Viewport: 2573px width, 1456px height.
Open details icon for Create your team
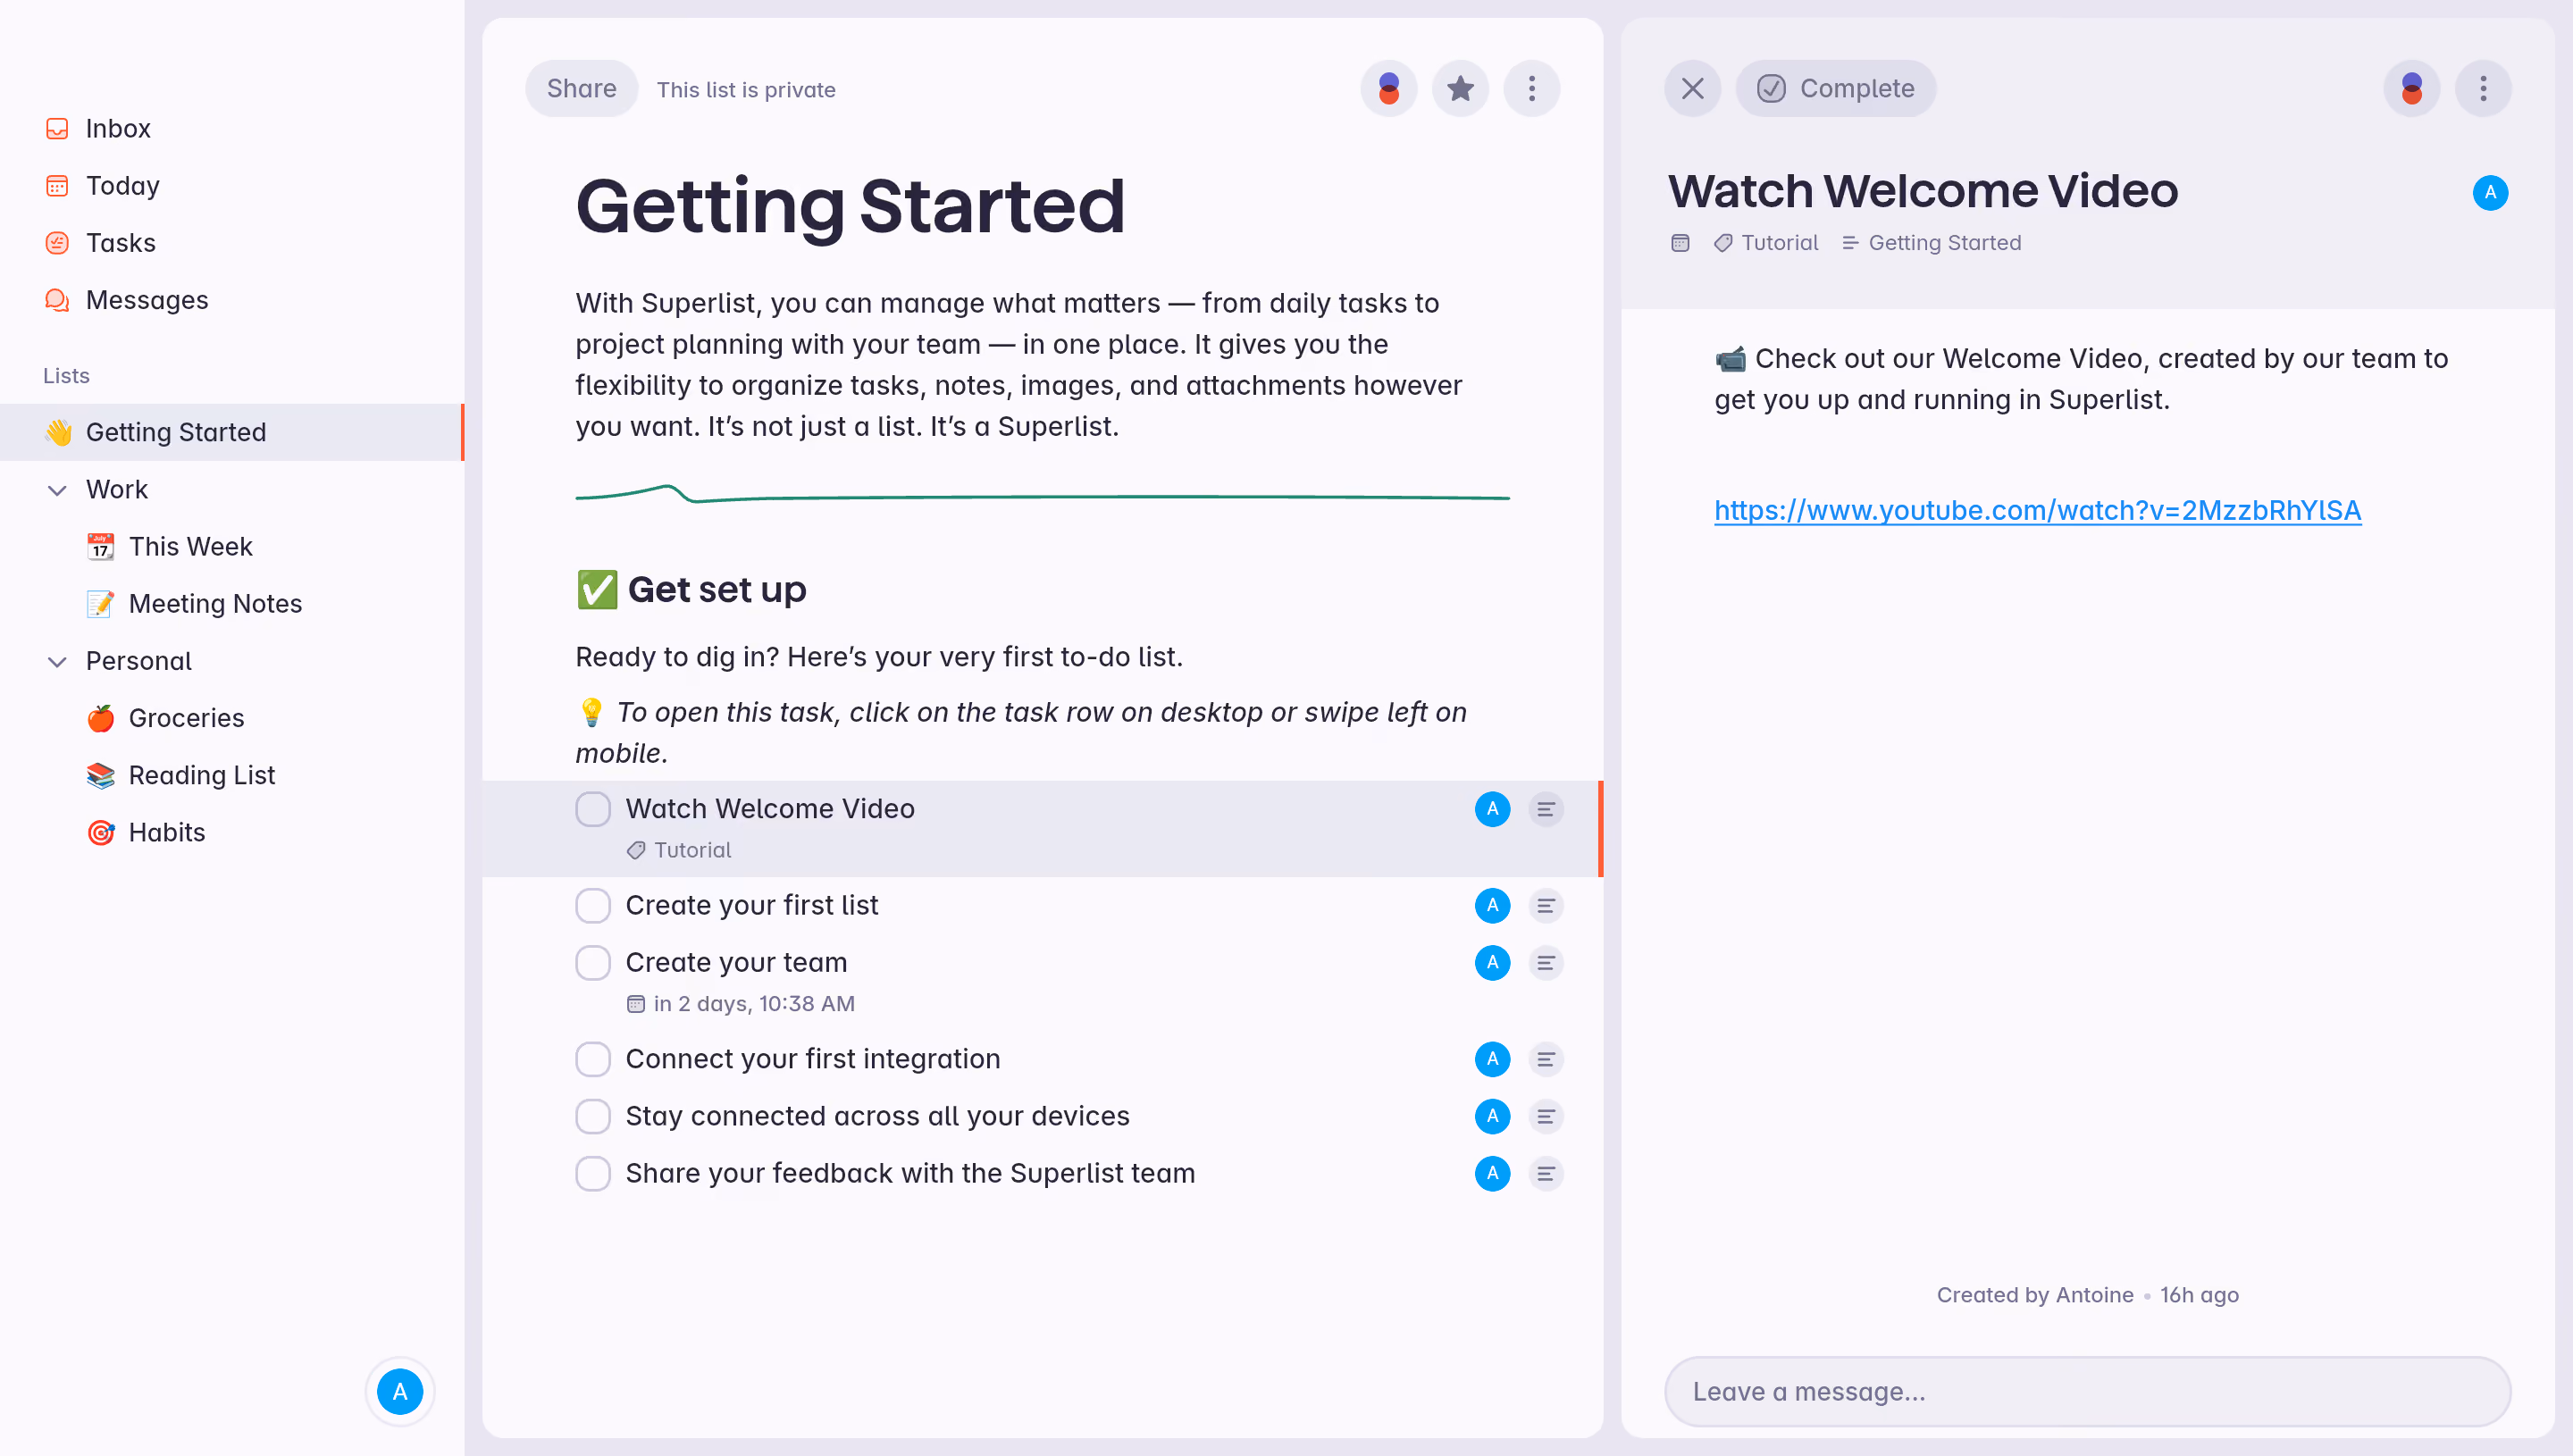click(x=1545, y=962)
